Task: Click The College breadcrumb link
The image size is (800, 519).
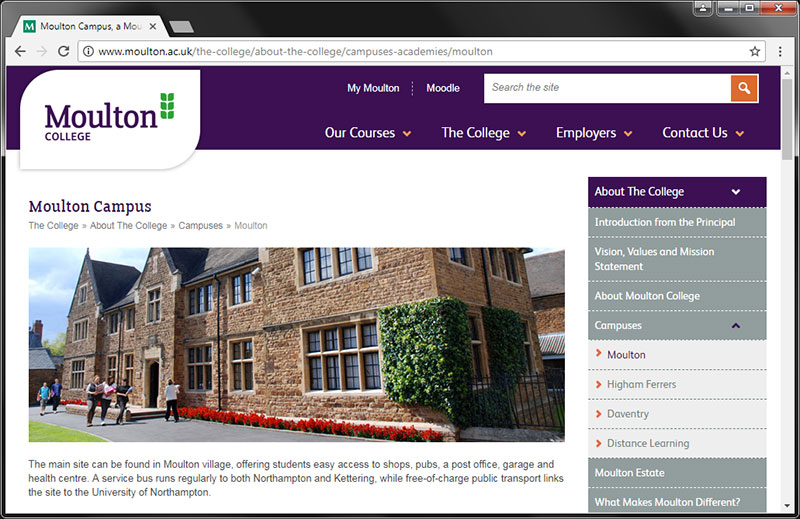Action: [54, 226]
